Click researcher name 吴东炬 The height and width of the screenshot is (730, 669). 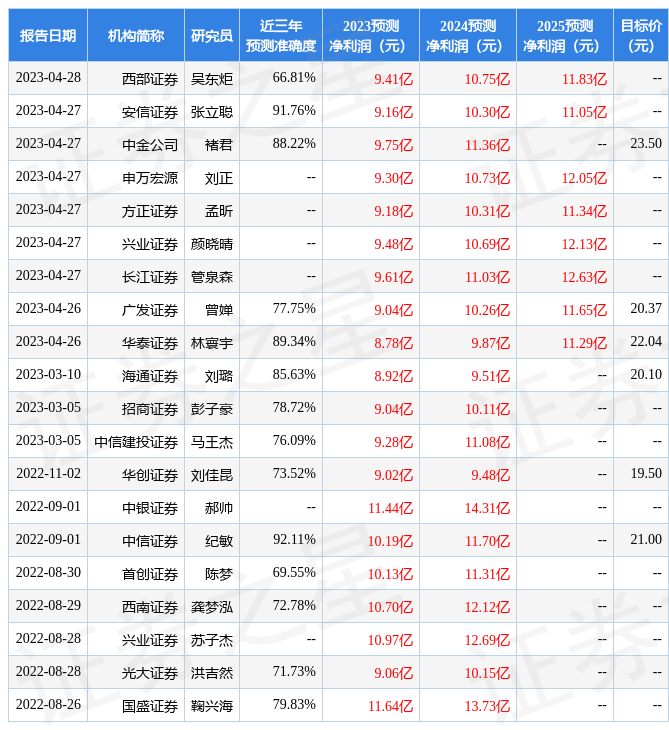[x=212, y=79]
